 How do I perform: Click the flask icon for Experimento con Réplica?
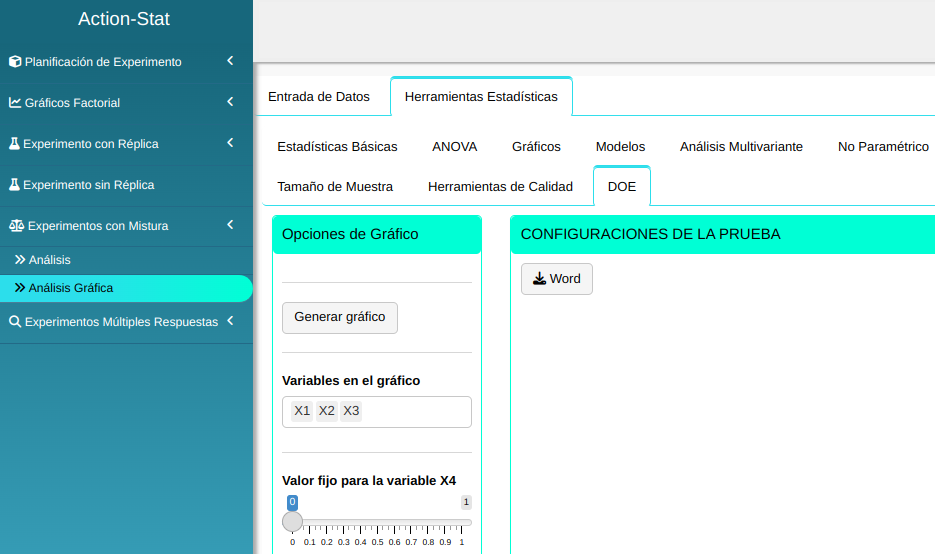(x=15, y=144)
